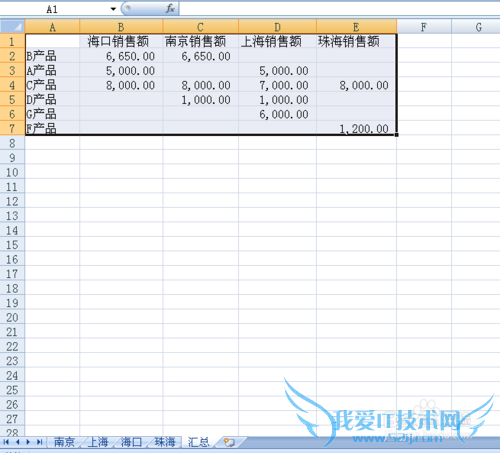Switch to the 海口 sheet tab
Viewport: 500px width, 453px height.
click(x=131, y=442)
